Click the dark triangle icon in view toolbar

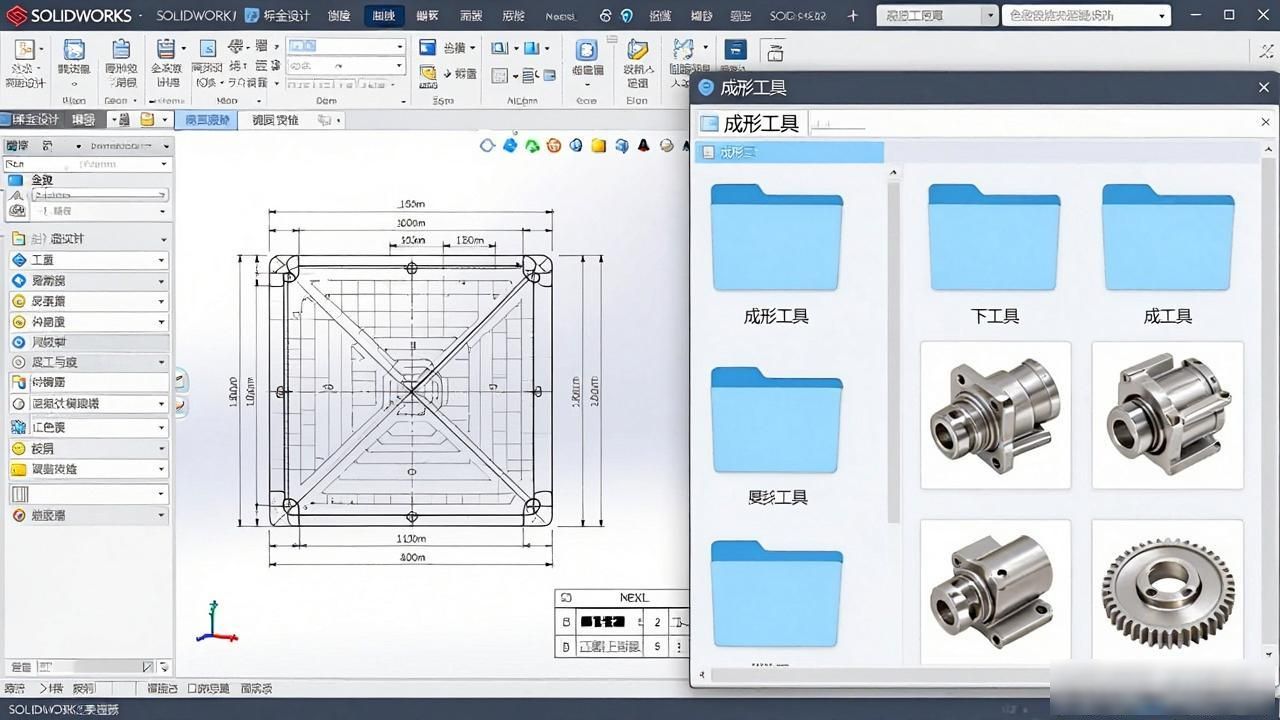click(643, 145)
